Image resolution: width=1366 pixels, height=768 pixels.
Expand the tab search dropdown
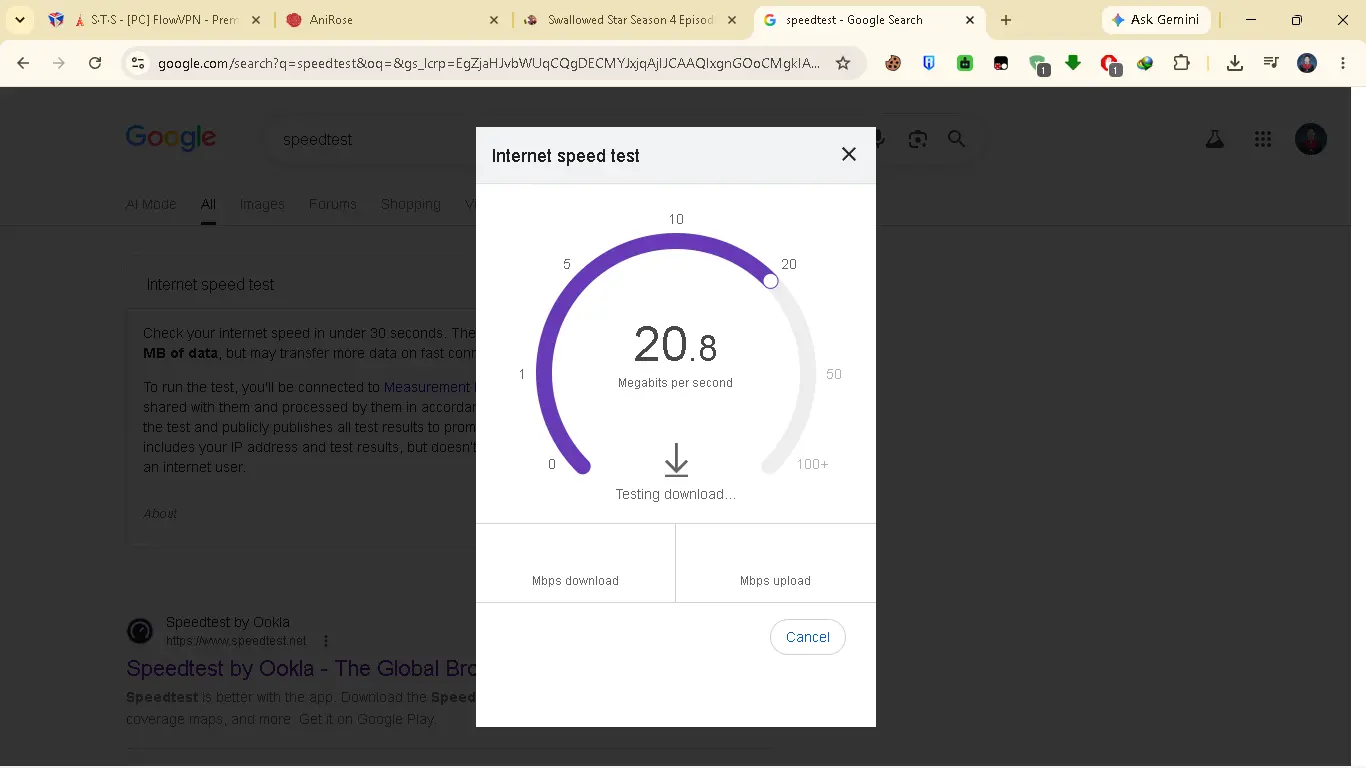tap(20, 20)
